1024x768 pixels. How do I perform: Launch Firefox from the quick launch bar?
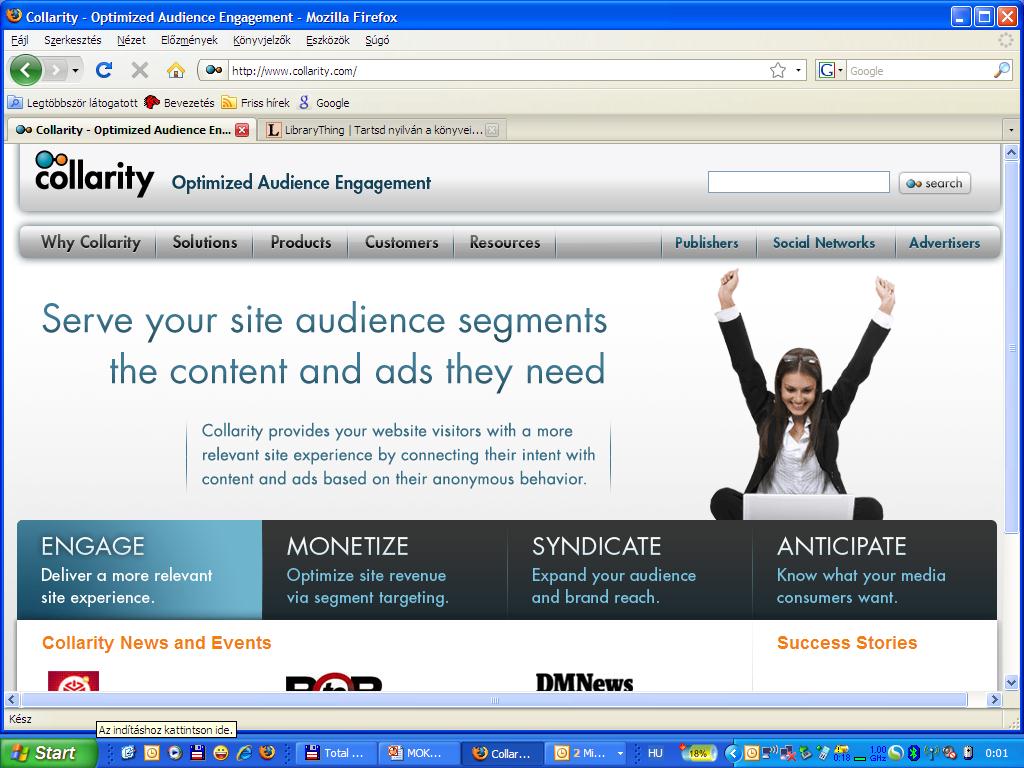(267, 752)
